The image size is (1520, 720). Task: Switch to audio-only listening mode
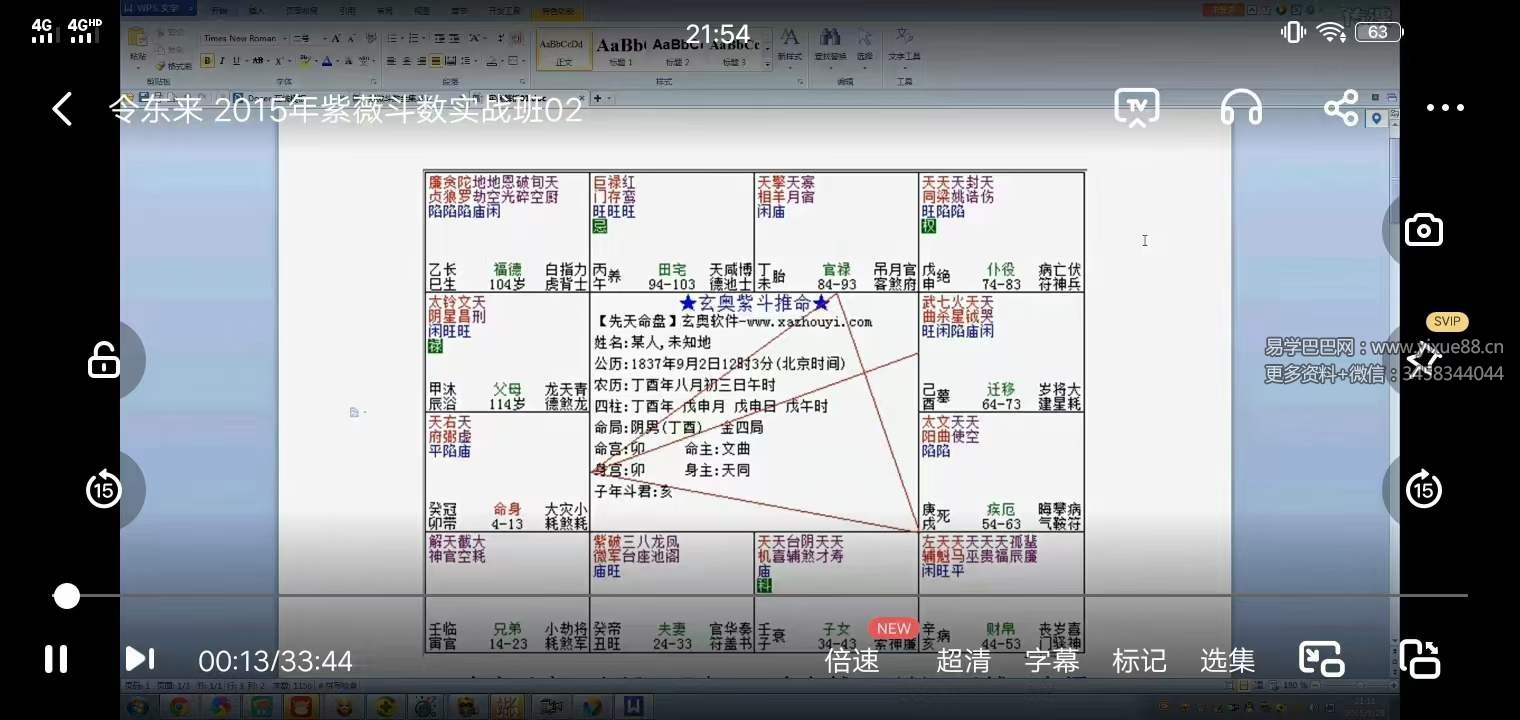pyautogui.click(x=1240, y=108)
